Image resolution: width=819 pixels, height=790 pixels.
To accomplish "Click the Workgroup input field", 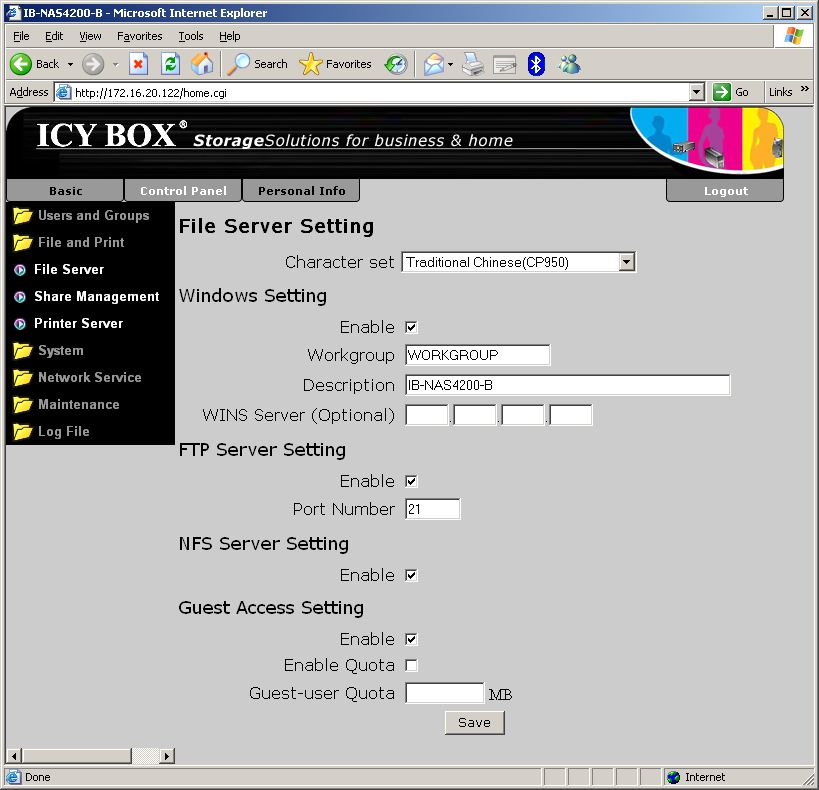I will 477,355.
